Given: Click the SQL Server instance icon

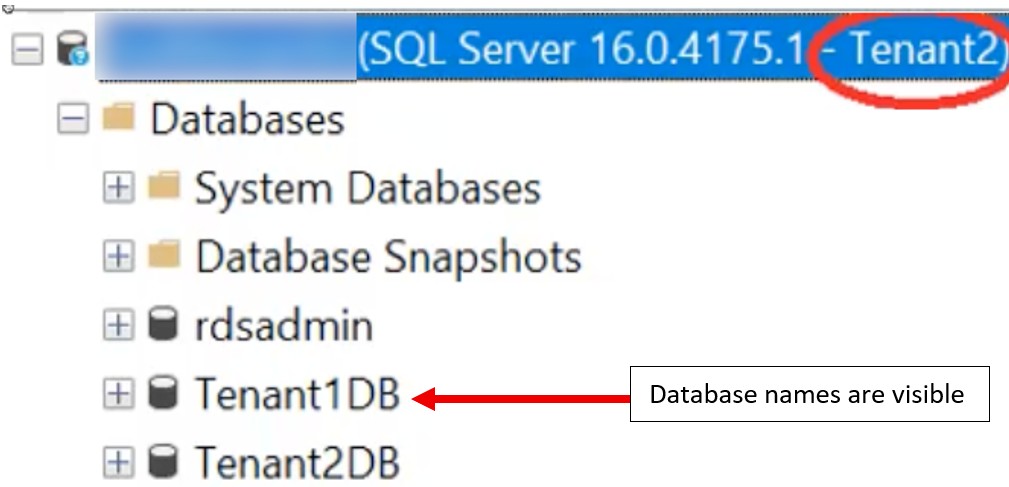Looking at the screenshot, I should (x=73, y=49).
